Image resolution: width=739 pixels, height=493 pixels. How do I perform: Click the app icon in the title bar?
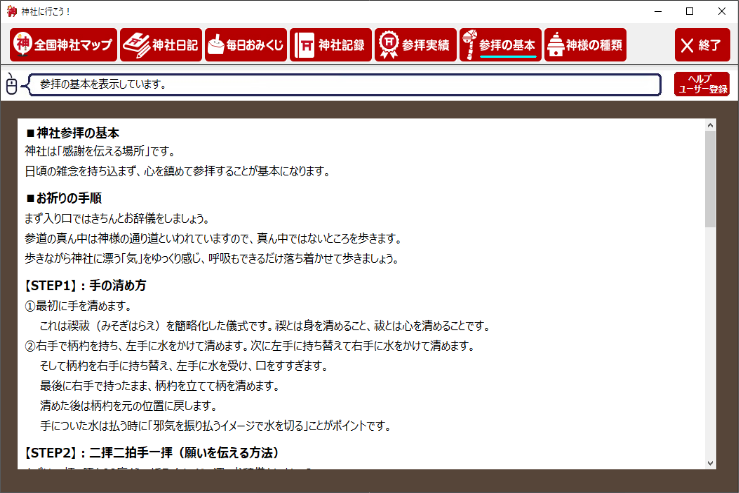12,11
